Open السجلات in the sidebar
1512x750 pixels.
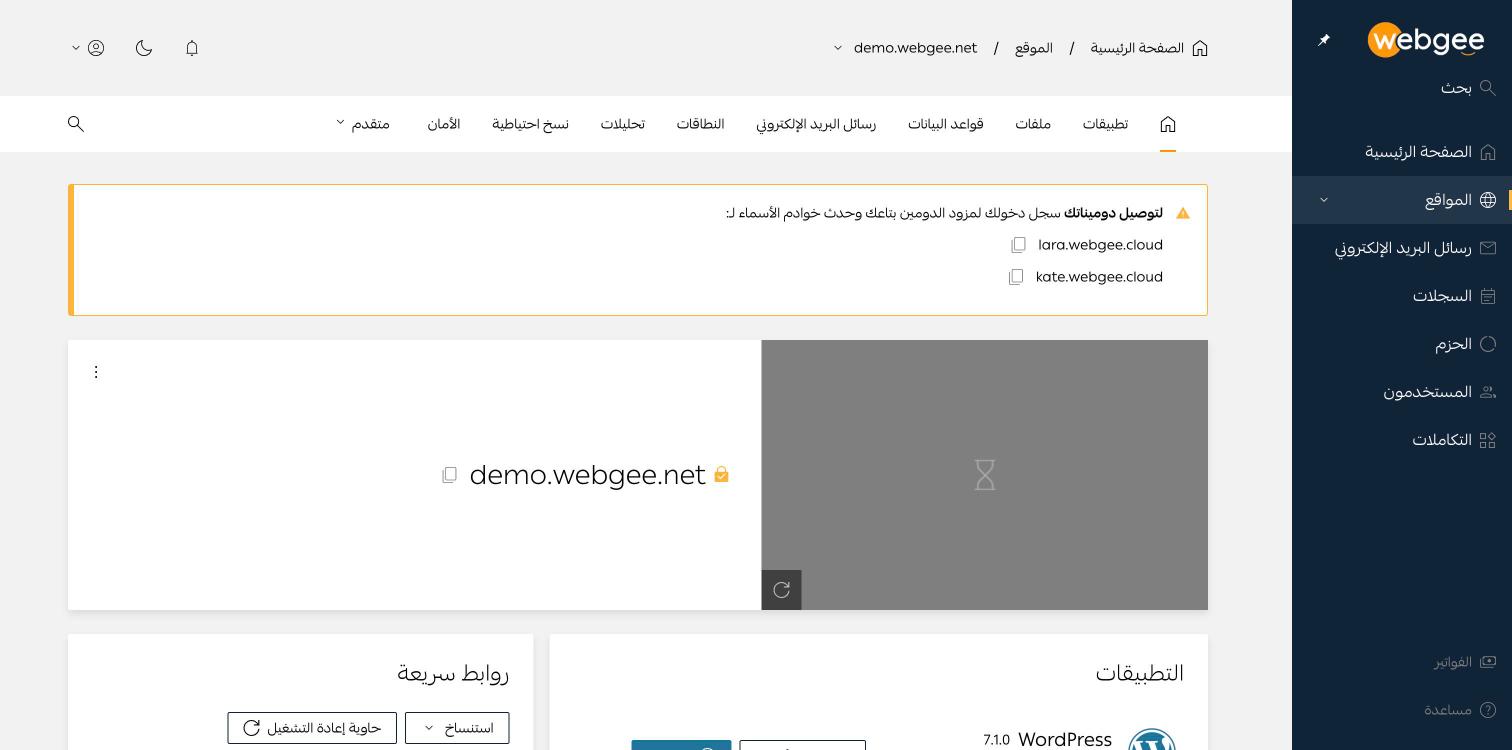1402,296
